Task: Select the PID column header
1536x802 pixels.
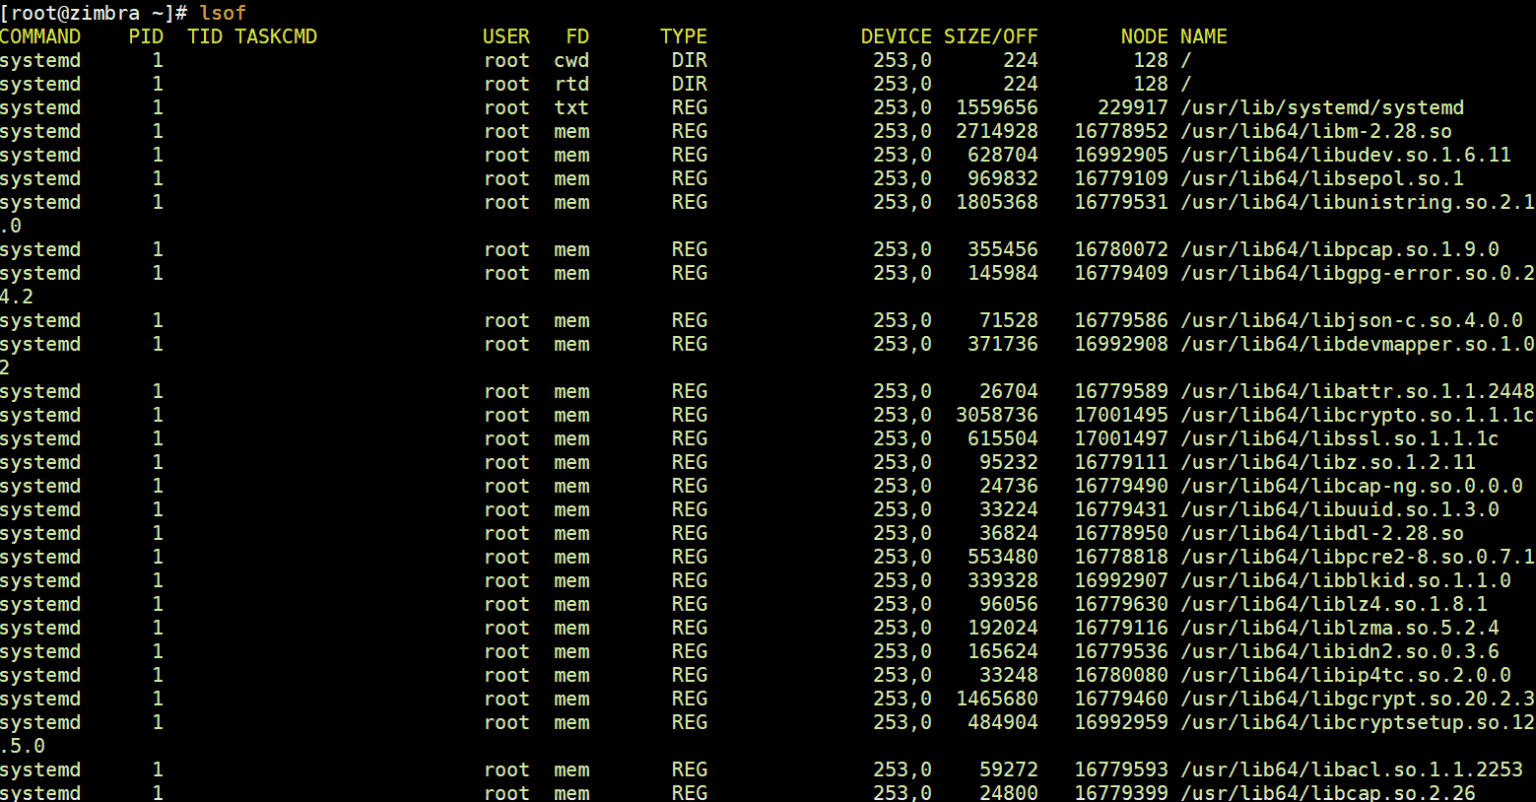Action: (x=146, y=36)
